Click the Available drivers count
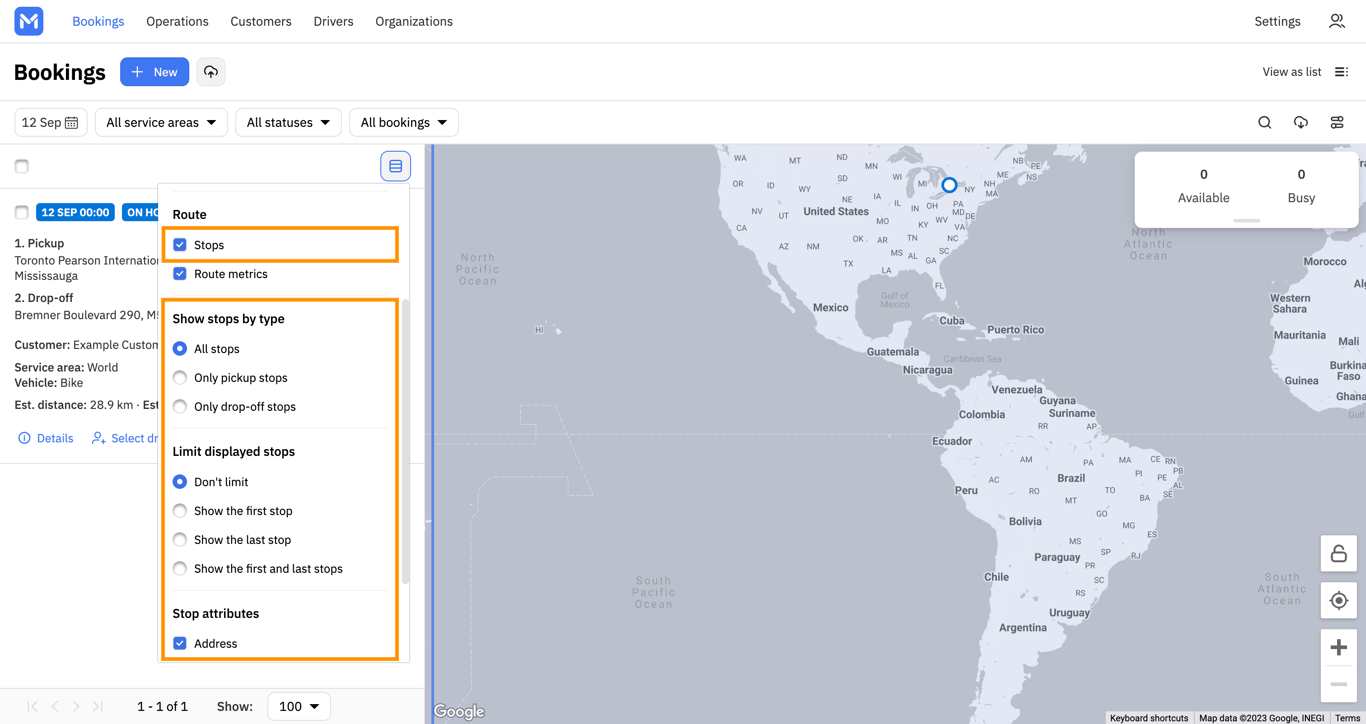1366x724 pixels. [1203, 174]
